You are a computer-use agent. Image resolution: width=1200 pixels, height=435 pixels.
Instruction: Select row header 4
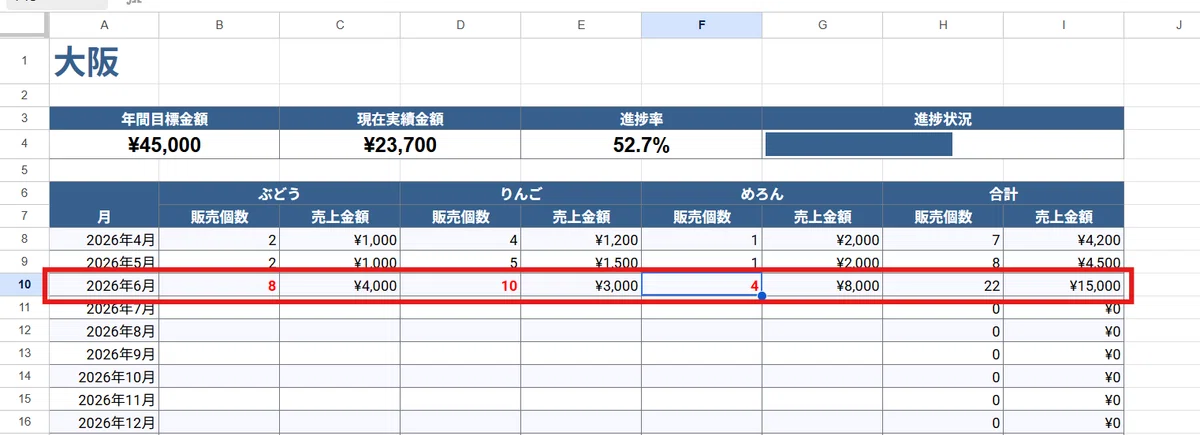point(24,144)
